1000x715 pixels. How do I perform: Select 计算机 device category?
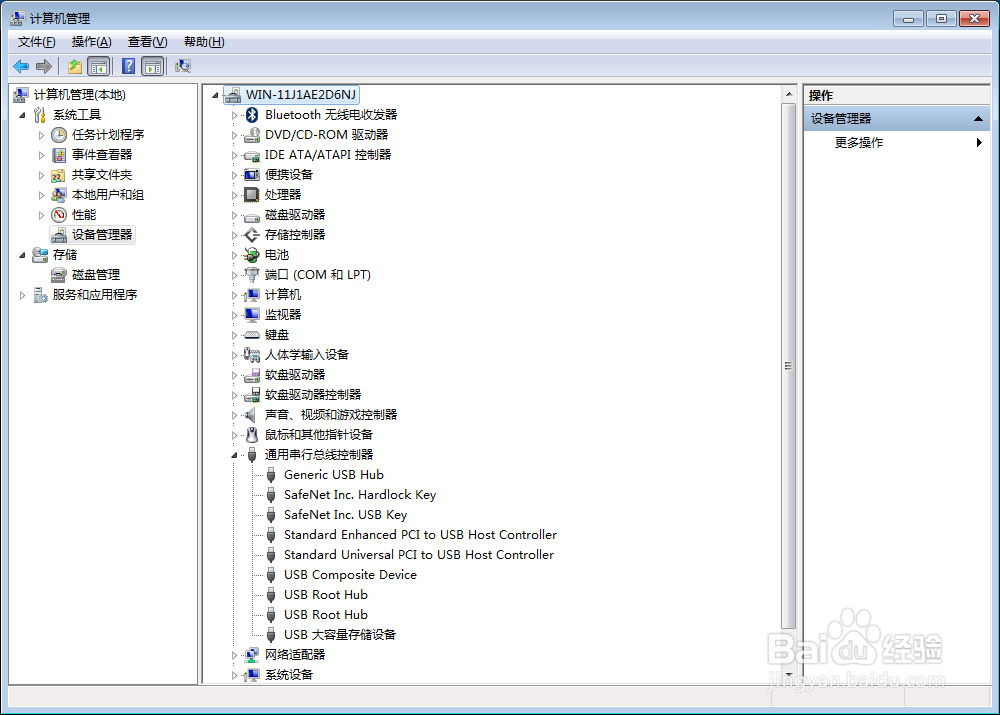tap(283, 295)
